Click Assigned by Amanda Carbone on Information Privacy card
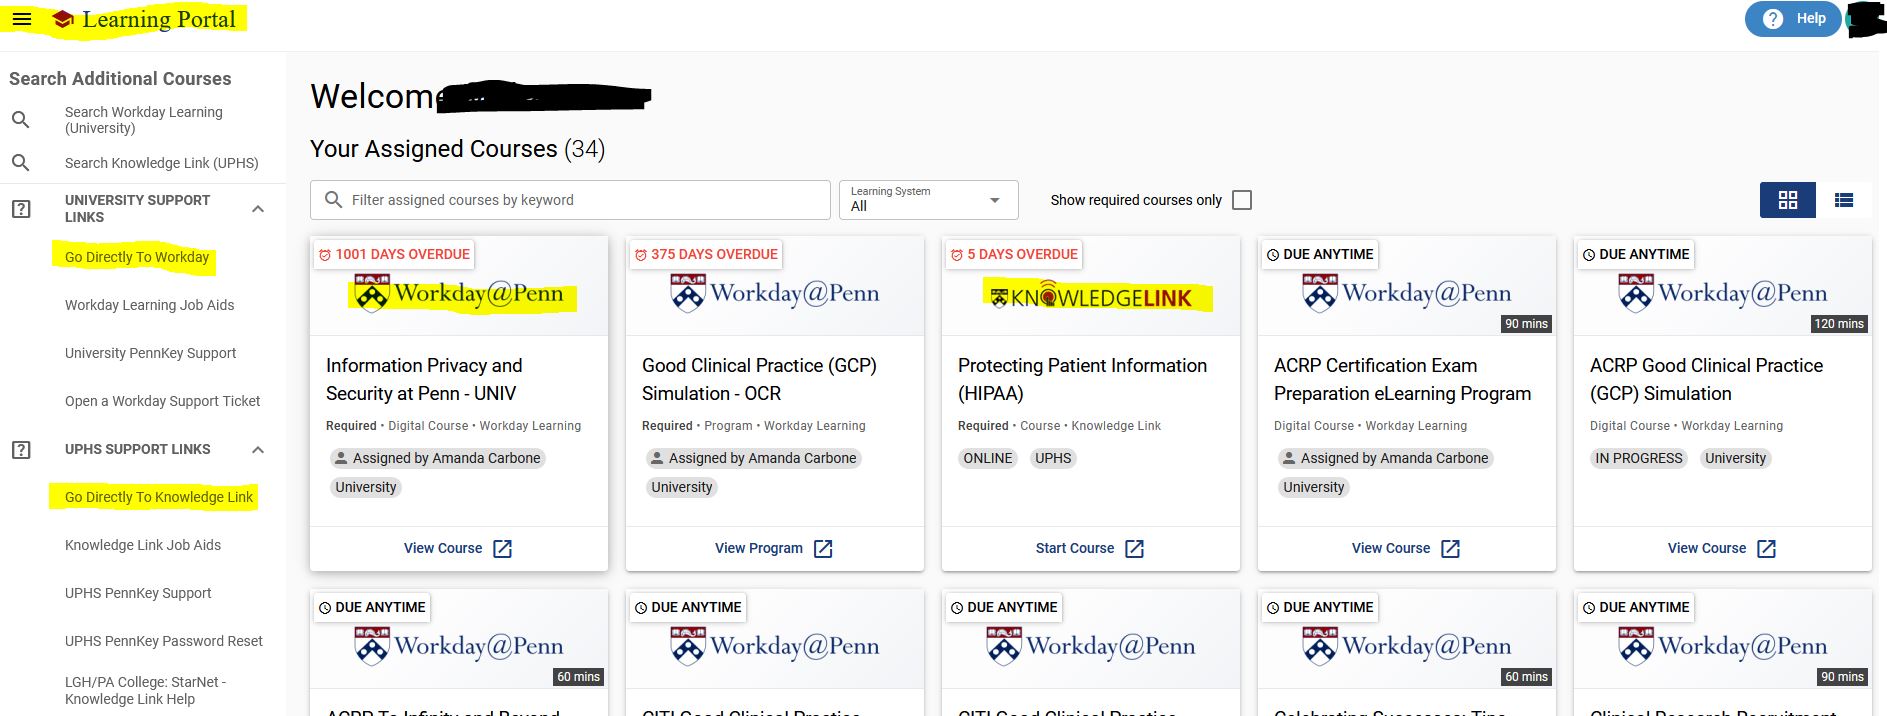 point(437,458)
